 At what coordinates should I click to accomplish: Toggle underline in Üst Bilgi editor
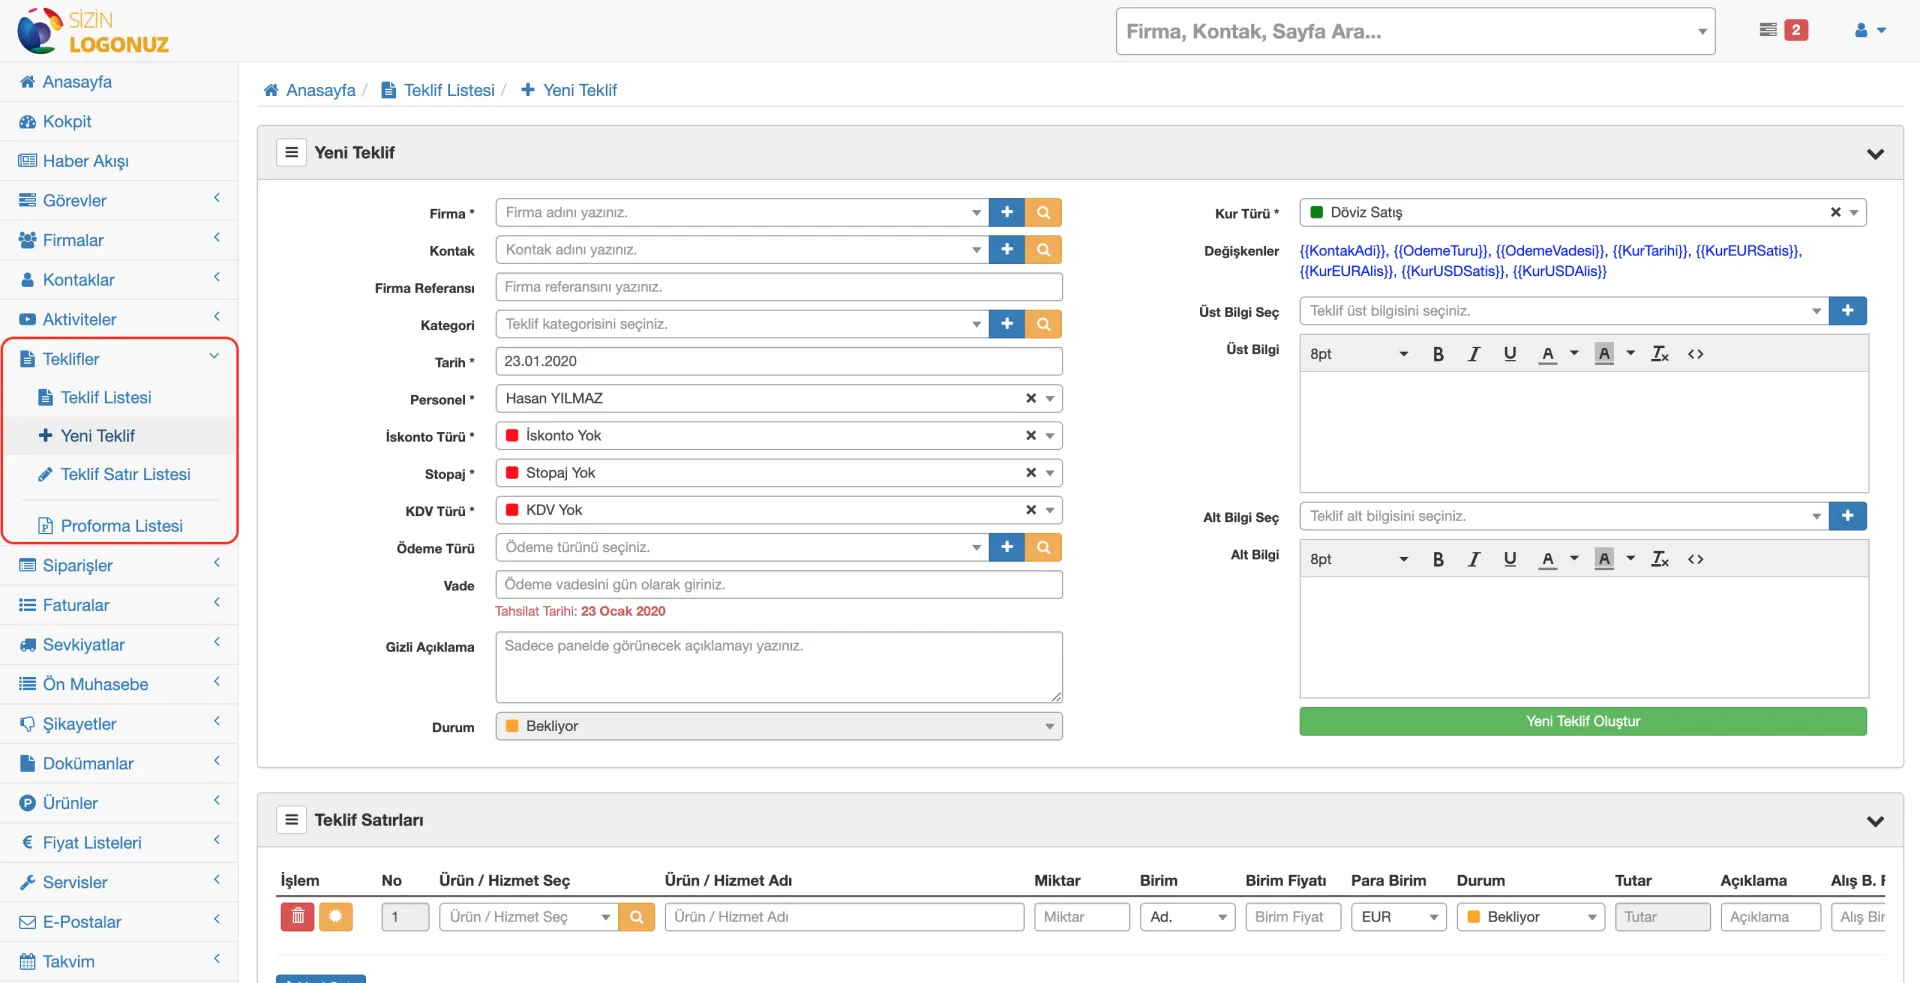1510,354
